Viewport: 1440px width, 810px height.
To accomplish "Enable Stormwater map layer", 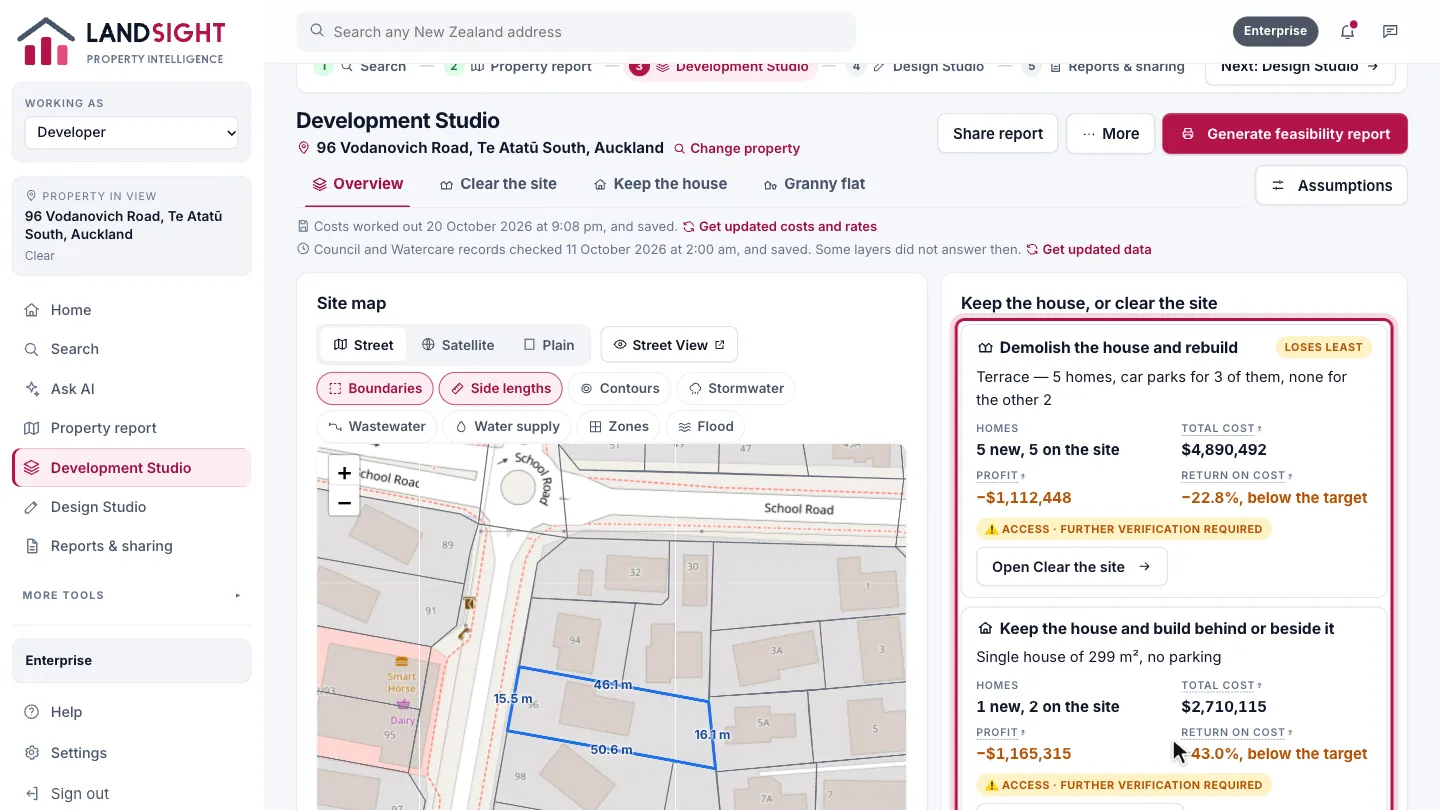I will pyautogui.click(x=736, y=388).
